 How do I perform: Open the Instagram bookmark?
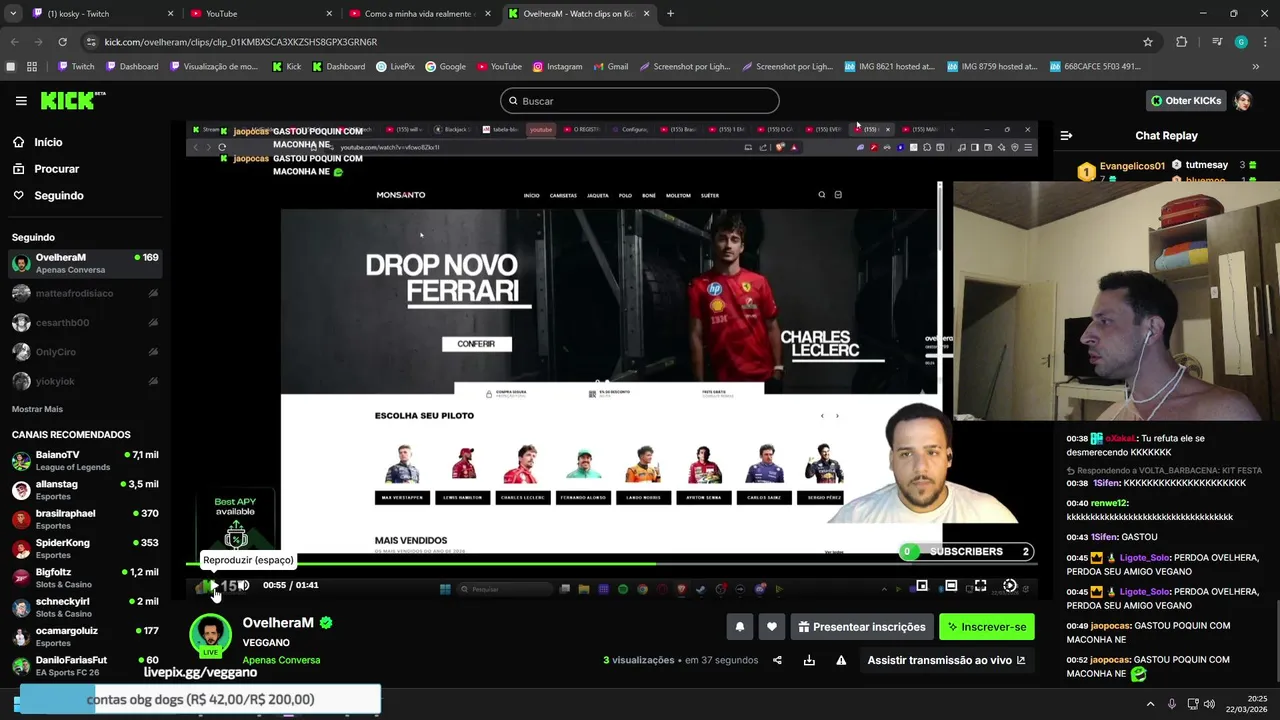pos(557,67)
